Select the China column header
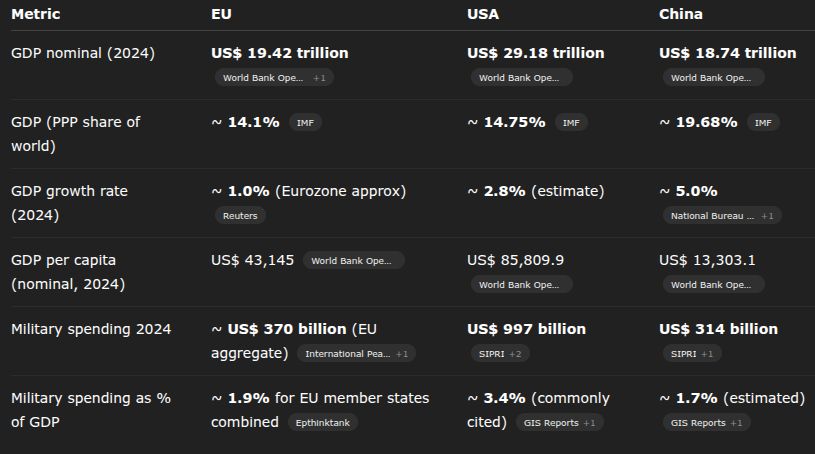Viewport: 815px width, 454px height. coord(680,14)
